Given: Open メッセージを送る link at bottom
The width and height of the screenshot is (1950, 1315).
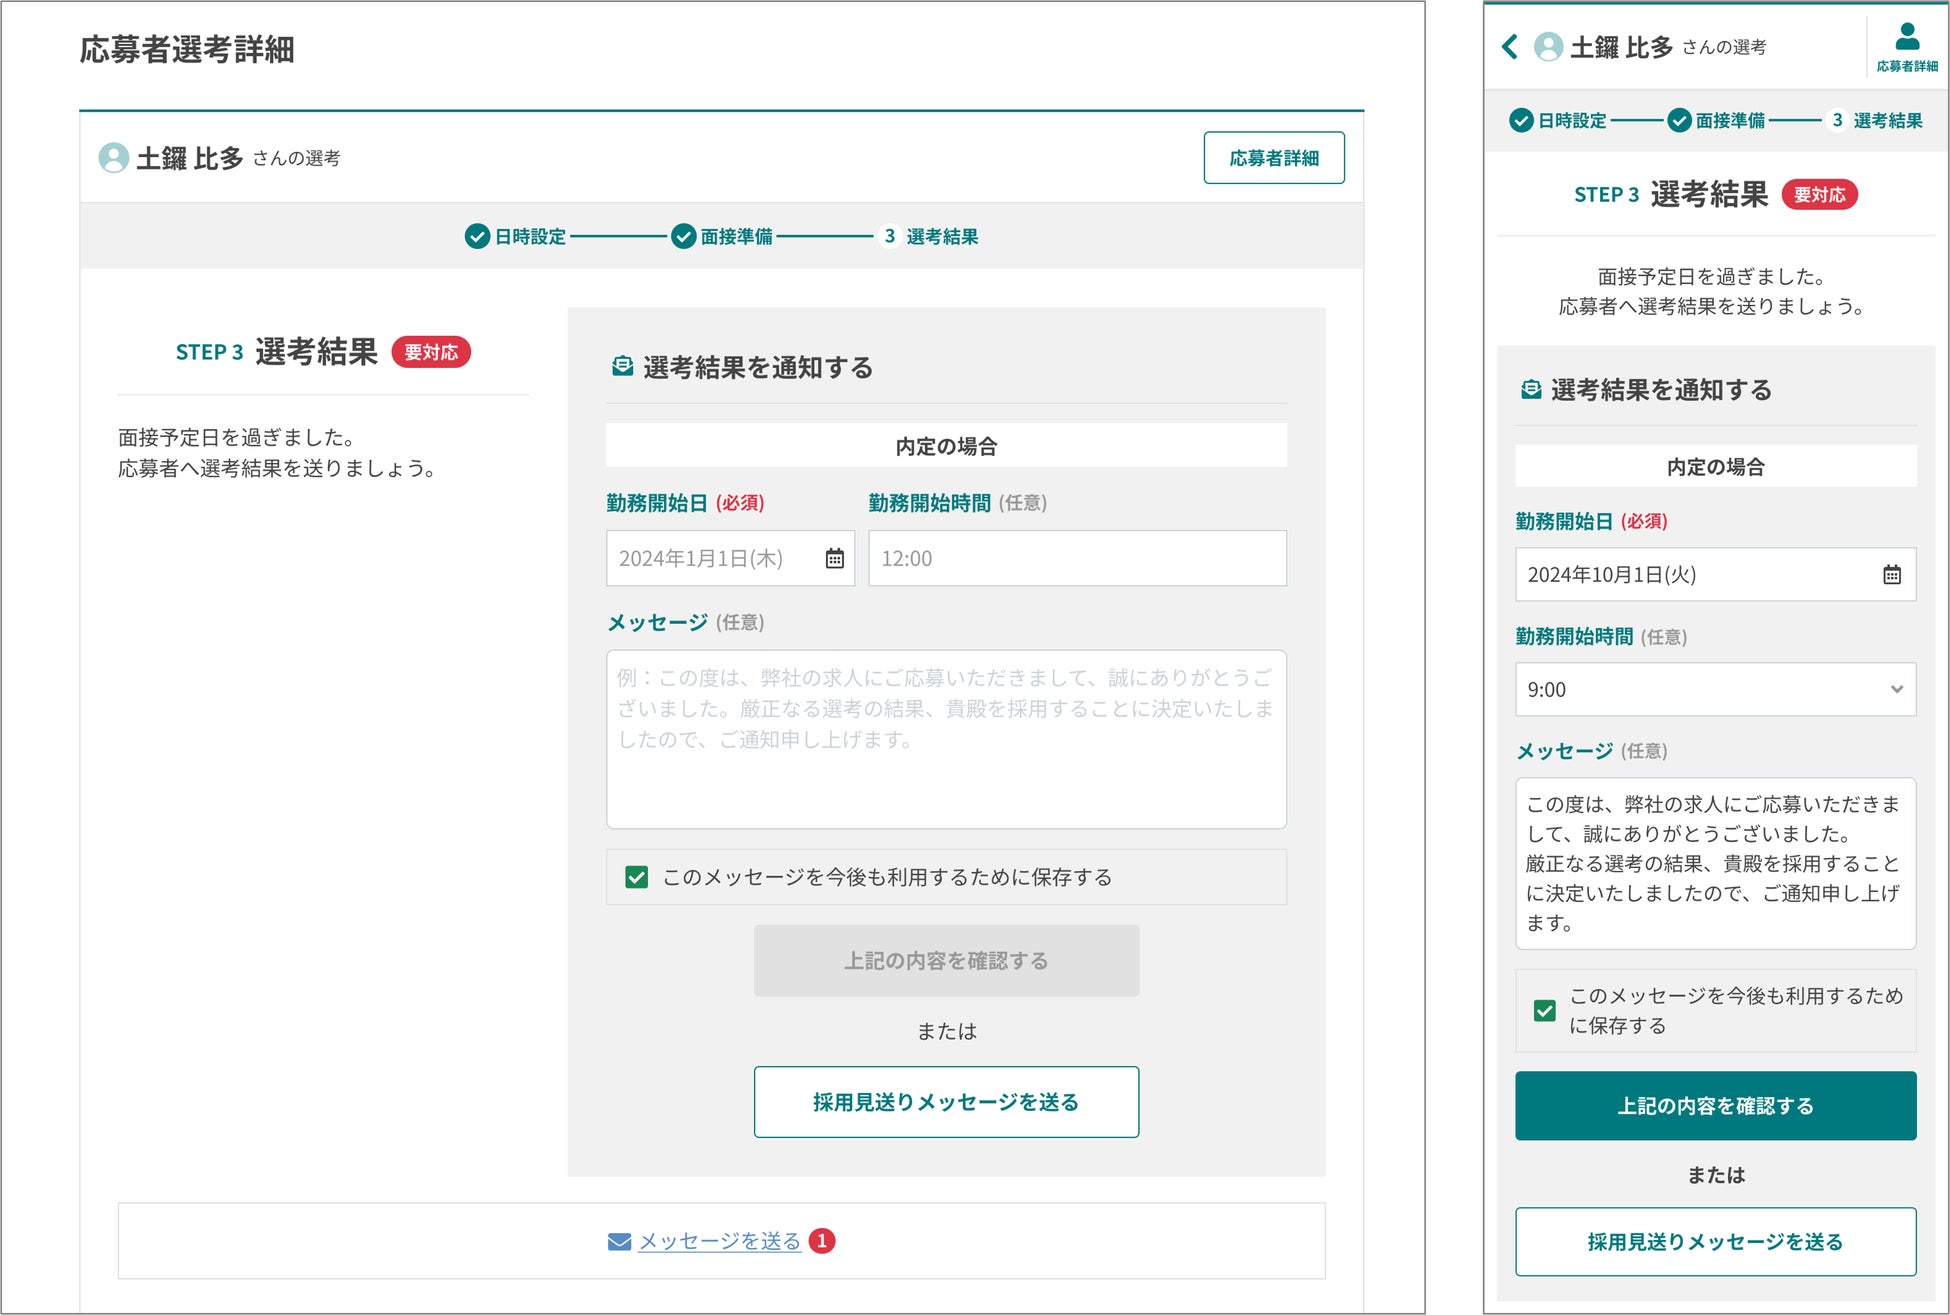Looking at the screenshot, I should point(719,1241).
